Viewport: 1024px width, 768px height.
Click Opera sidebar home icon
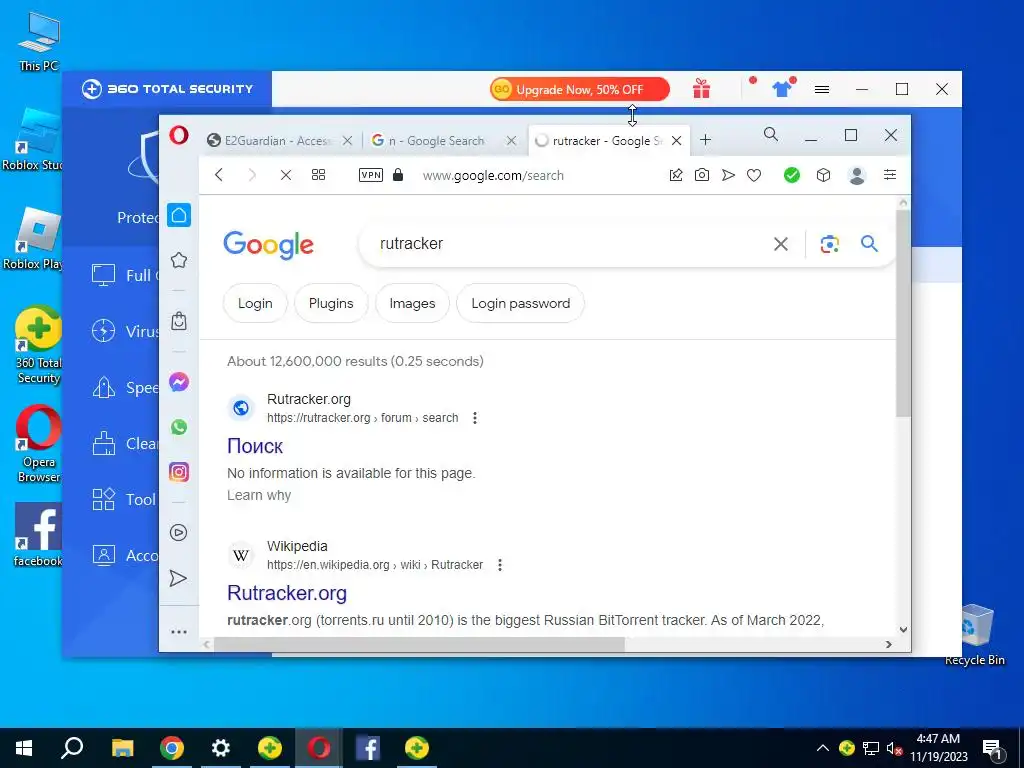point(179,215)
